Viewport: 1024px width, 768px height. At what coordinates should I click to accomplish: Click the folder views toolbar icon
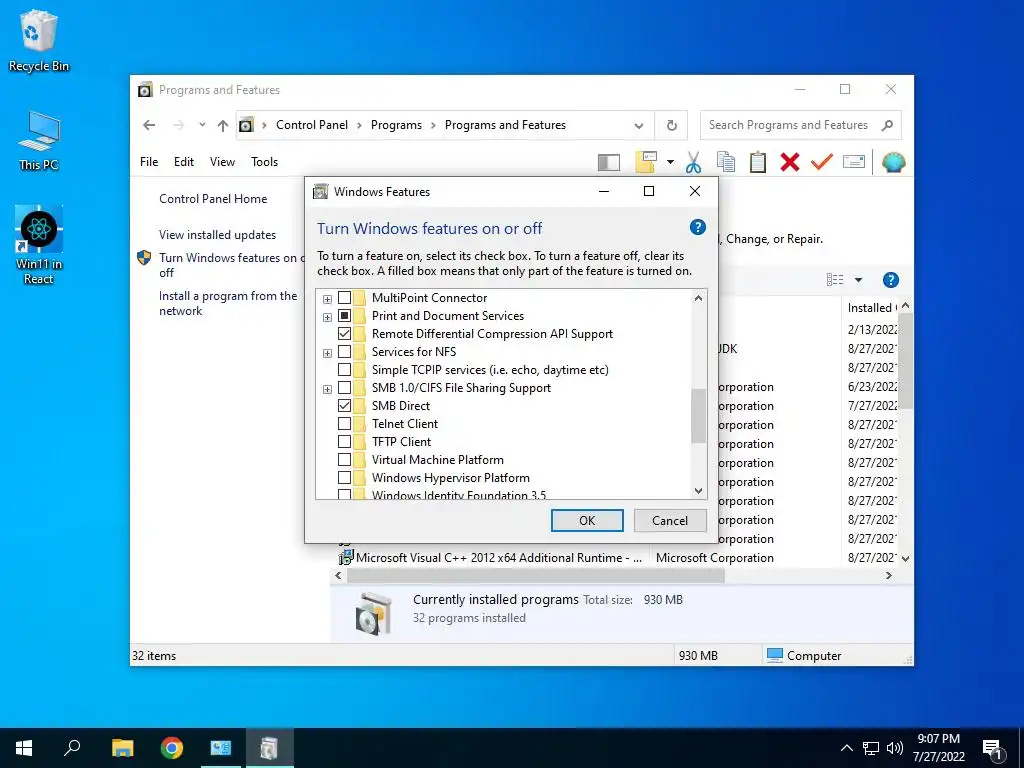click(646, 162)
